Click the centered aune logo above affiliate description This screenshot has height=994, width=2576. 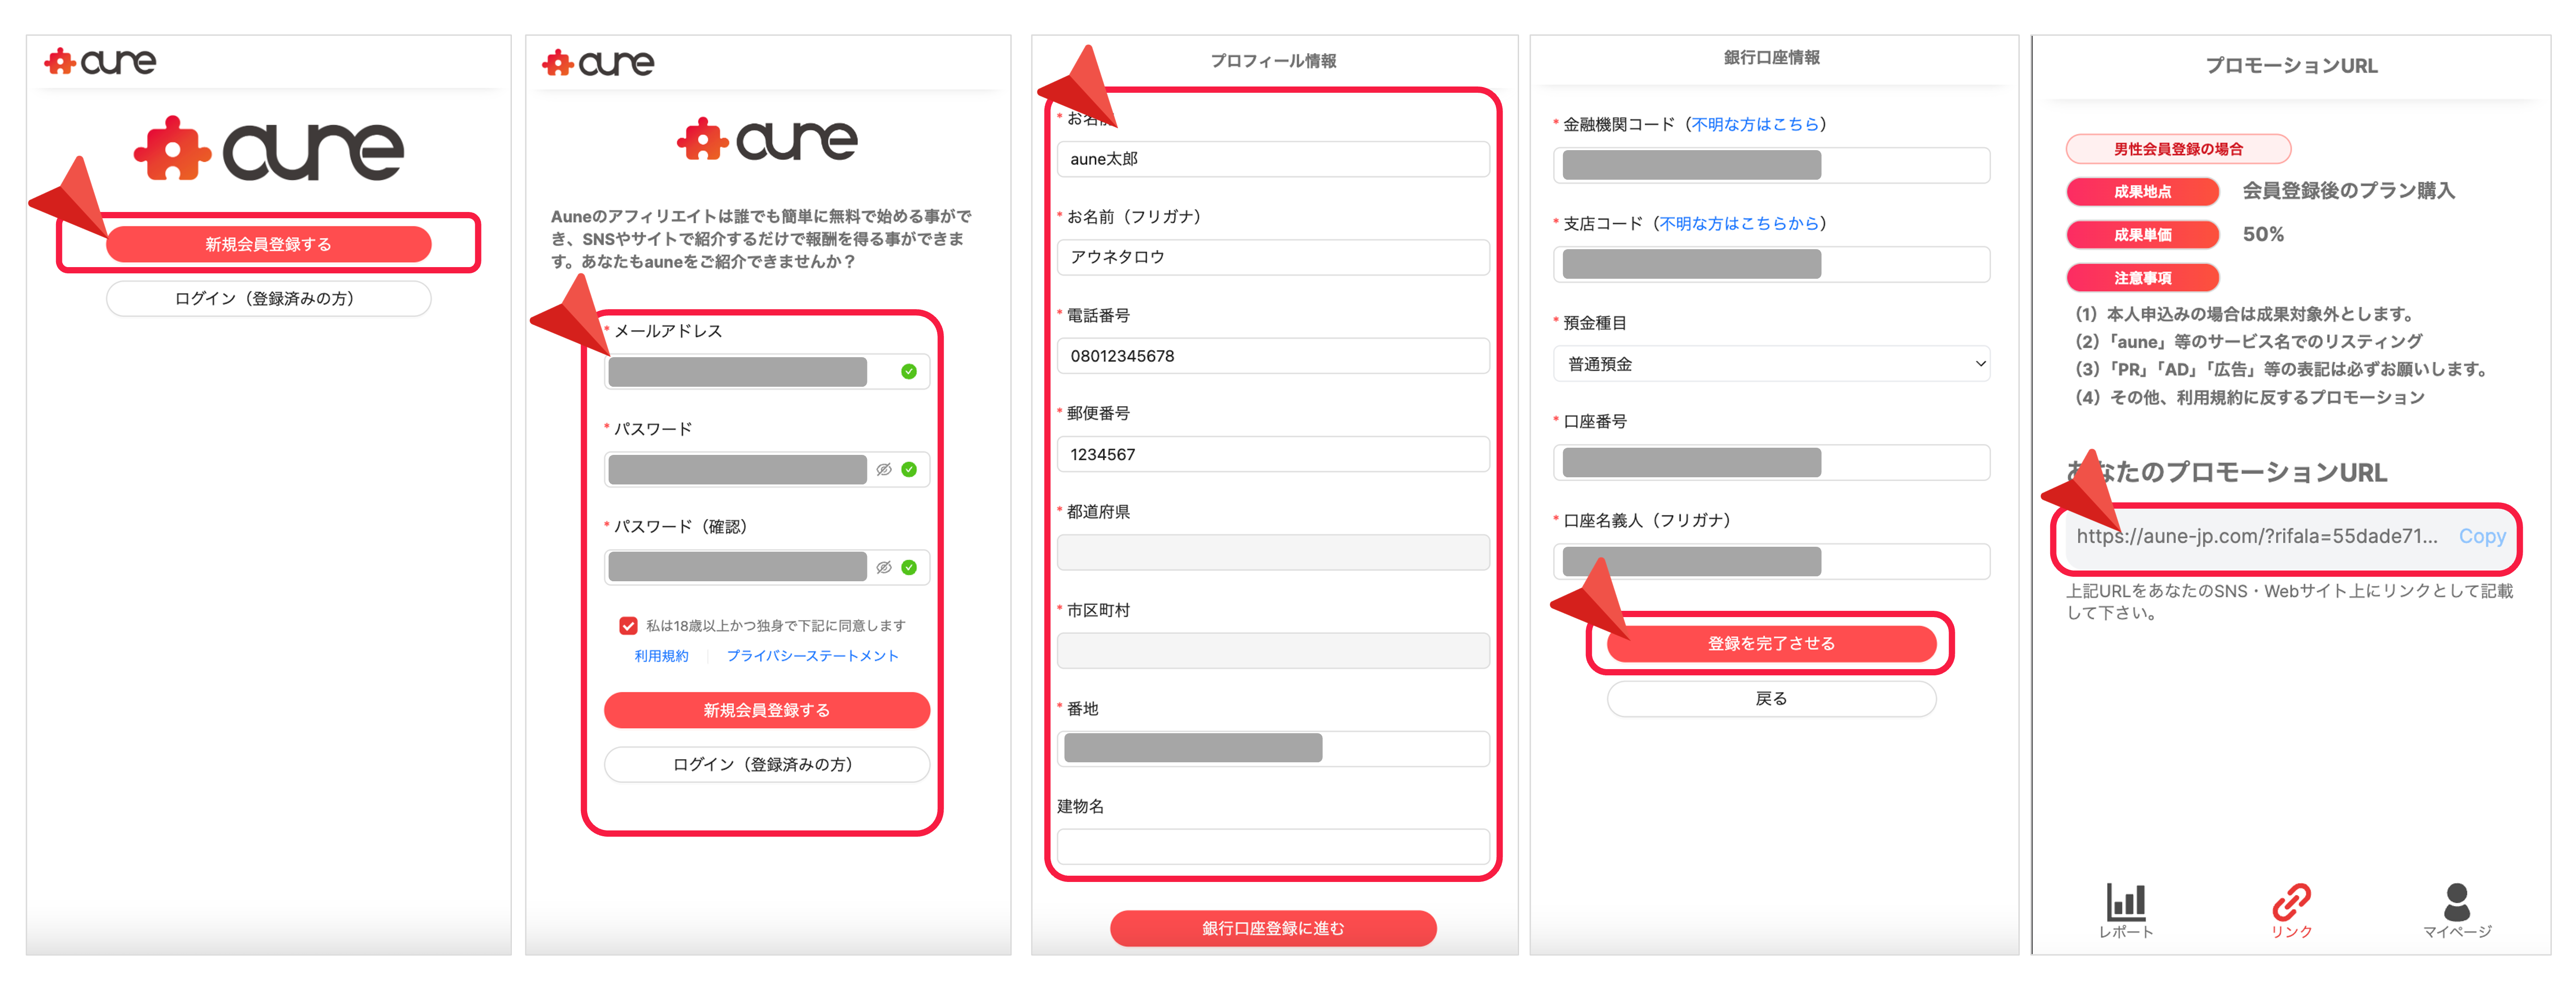click(x=767, y=139)
